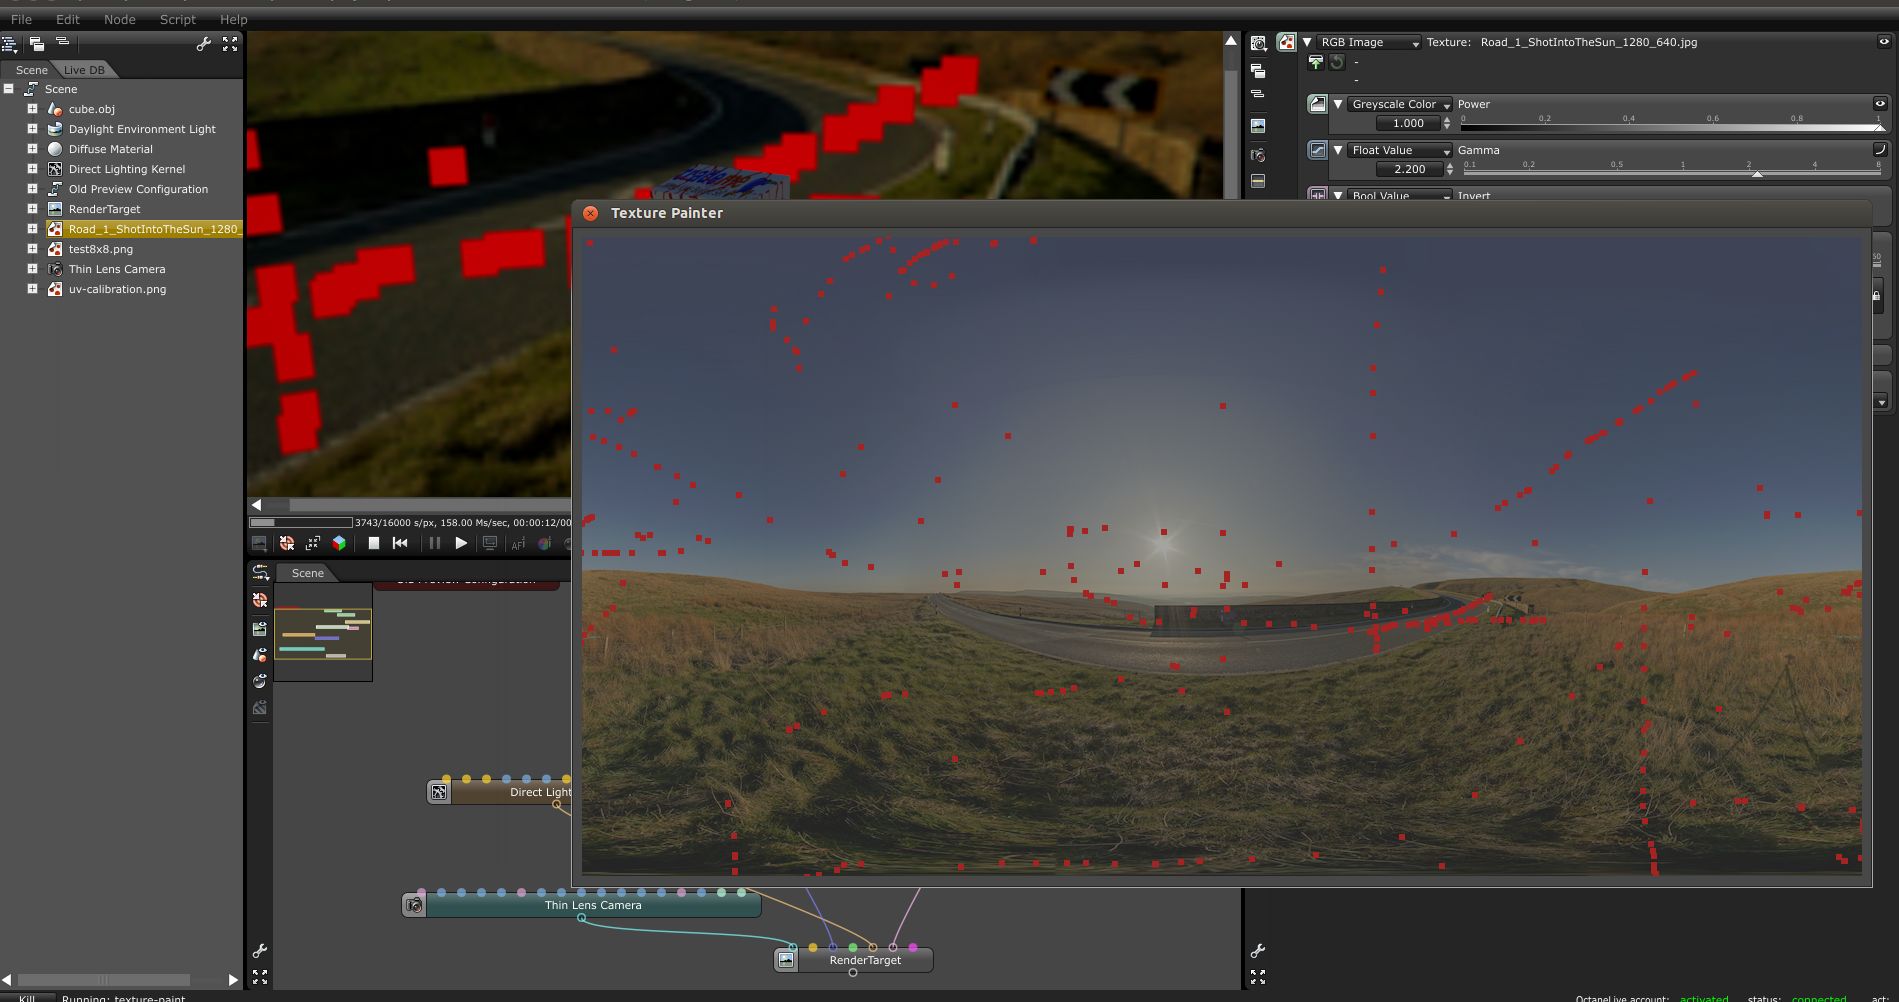The width and height of the screenshot is (1899, 1002).
Task: Open node inspector wrench settings
Action: pyautogui.click(x=1258, y=951)
